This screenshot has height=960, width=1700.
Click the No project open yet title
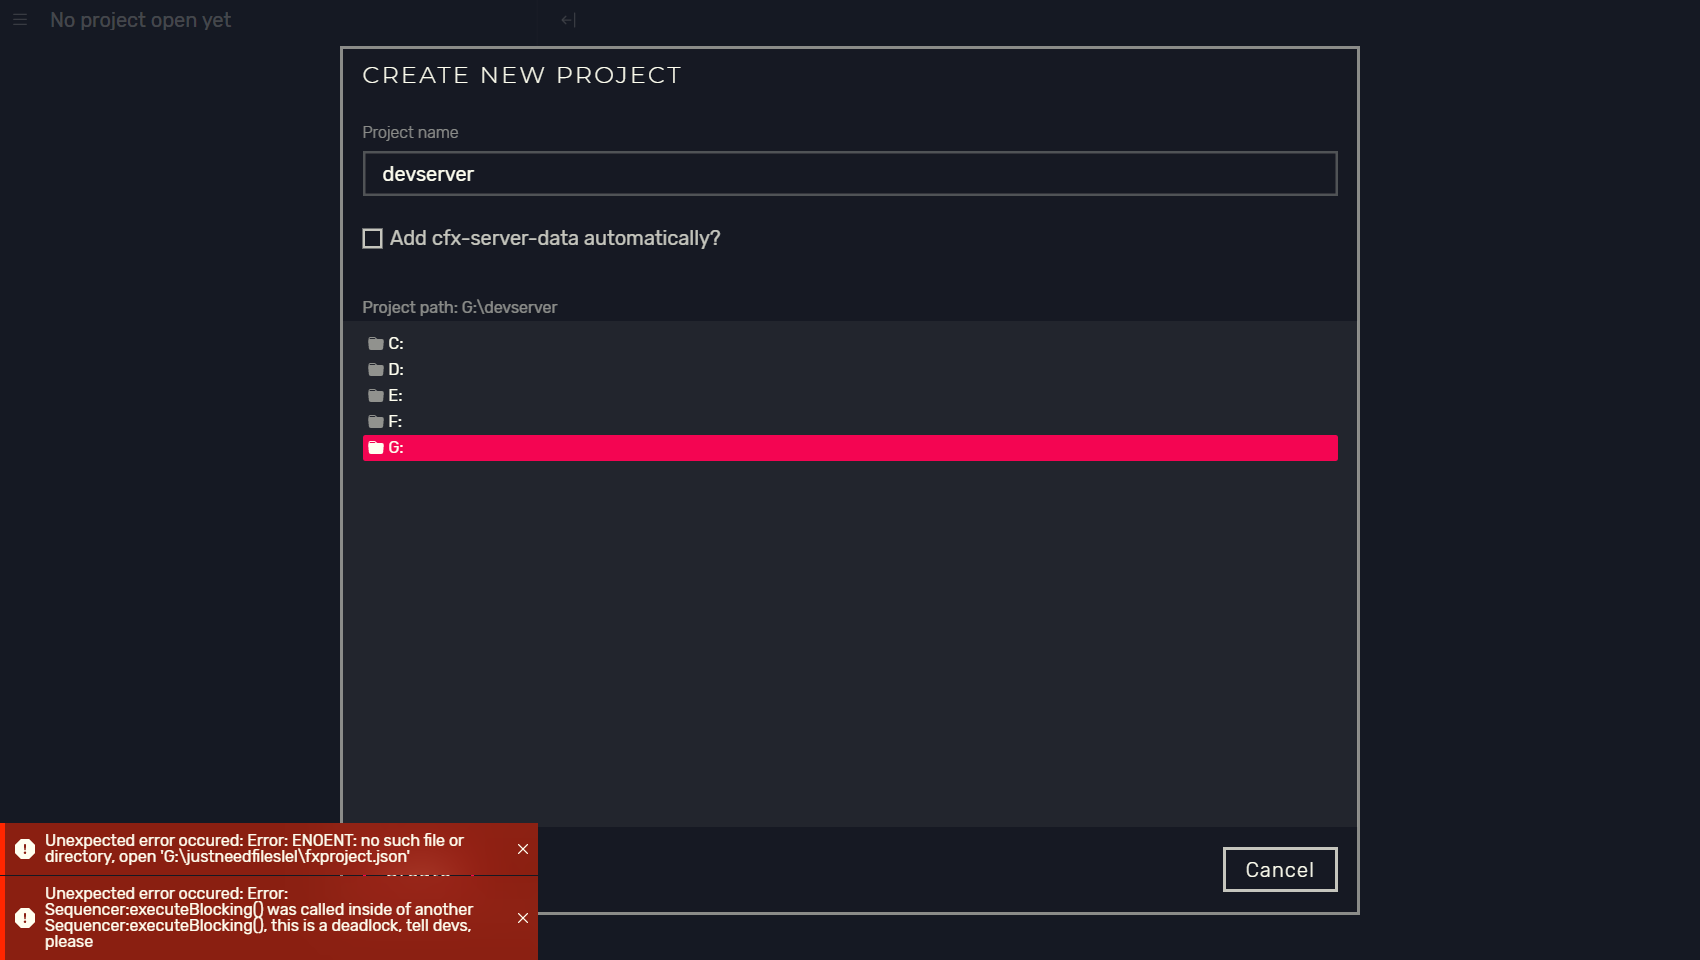click(140, 20)
